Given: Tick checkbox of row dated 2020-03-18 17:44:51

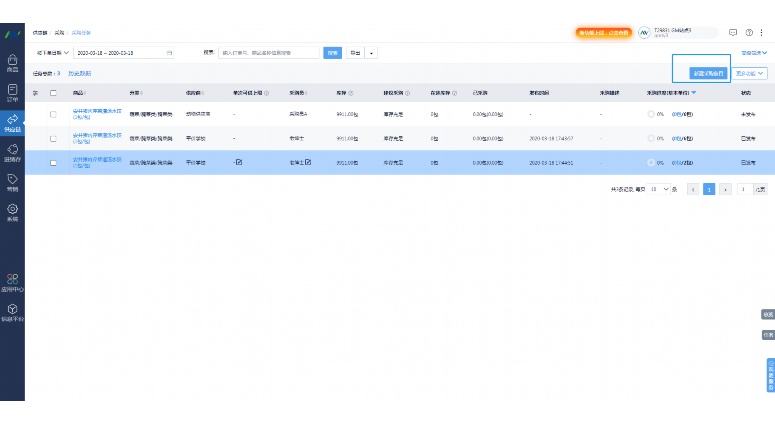Looking at the screenshot, I should coord(53,163).
